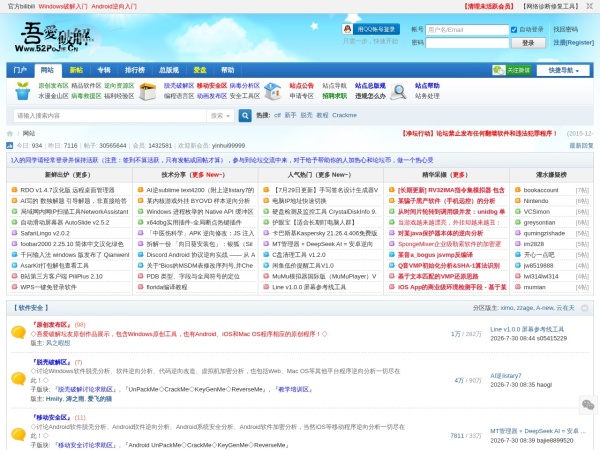Screen dimensions: 600x450
Task: Open the Windows破解入门 link
Action: coord(63,6)
